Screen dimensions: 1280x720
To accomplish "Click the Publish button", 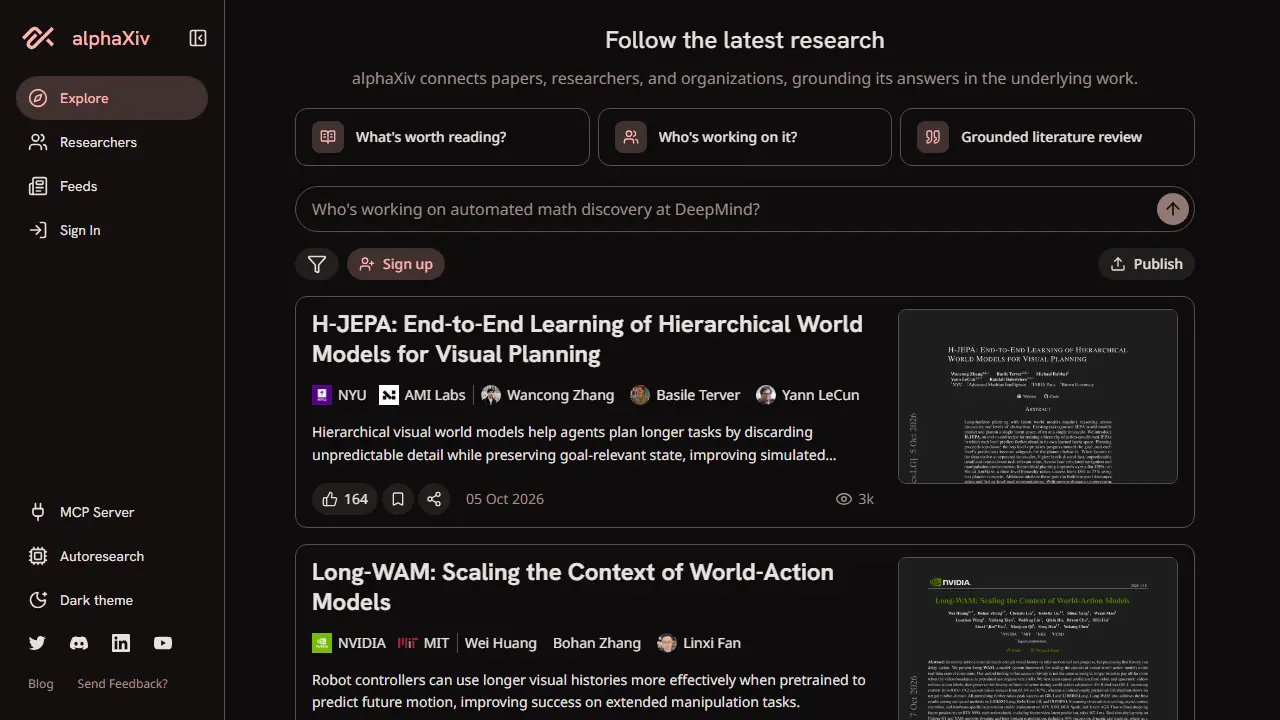I will click(1146, 264).
